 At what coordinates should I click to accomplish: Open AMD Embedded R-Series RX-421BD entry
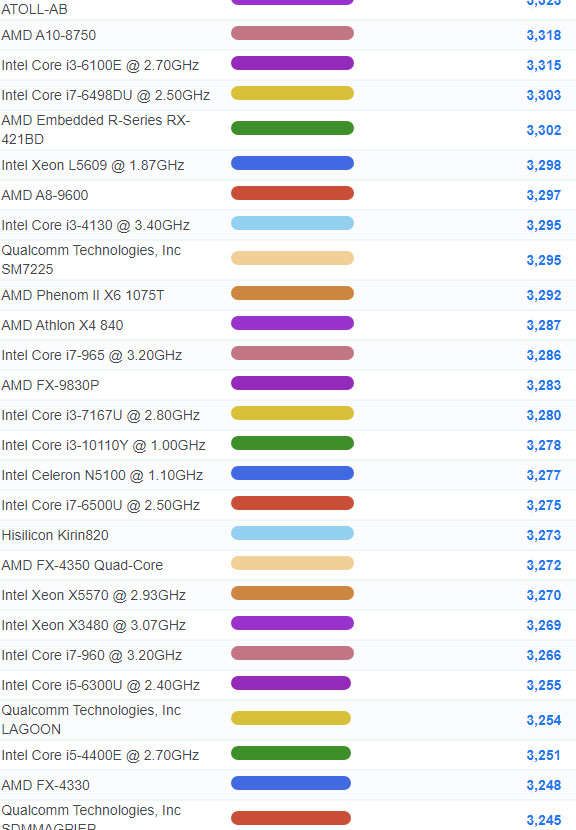click(96, 130)
